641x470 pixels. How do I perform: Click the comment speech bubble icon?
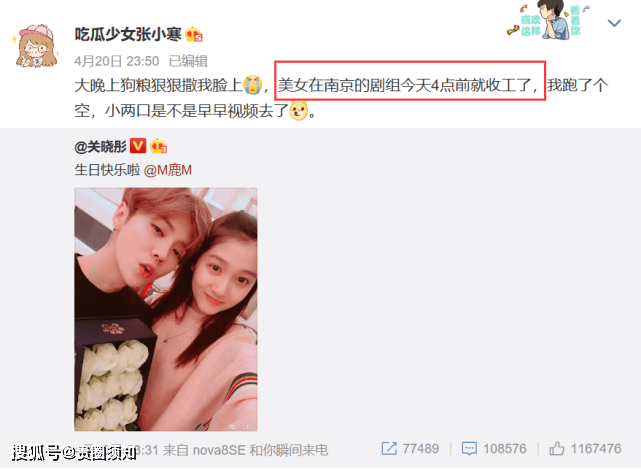click(469, 449)
